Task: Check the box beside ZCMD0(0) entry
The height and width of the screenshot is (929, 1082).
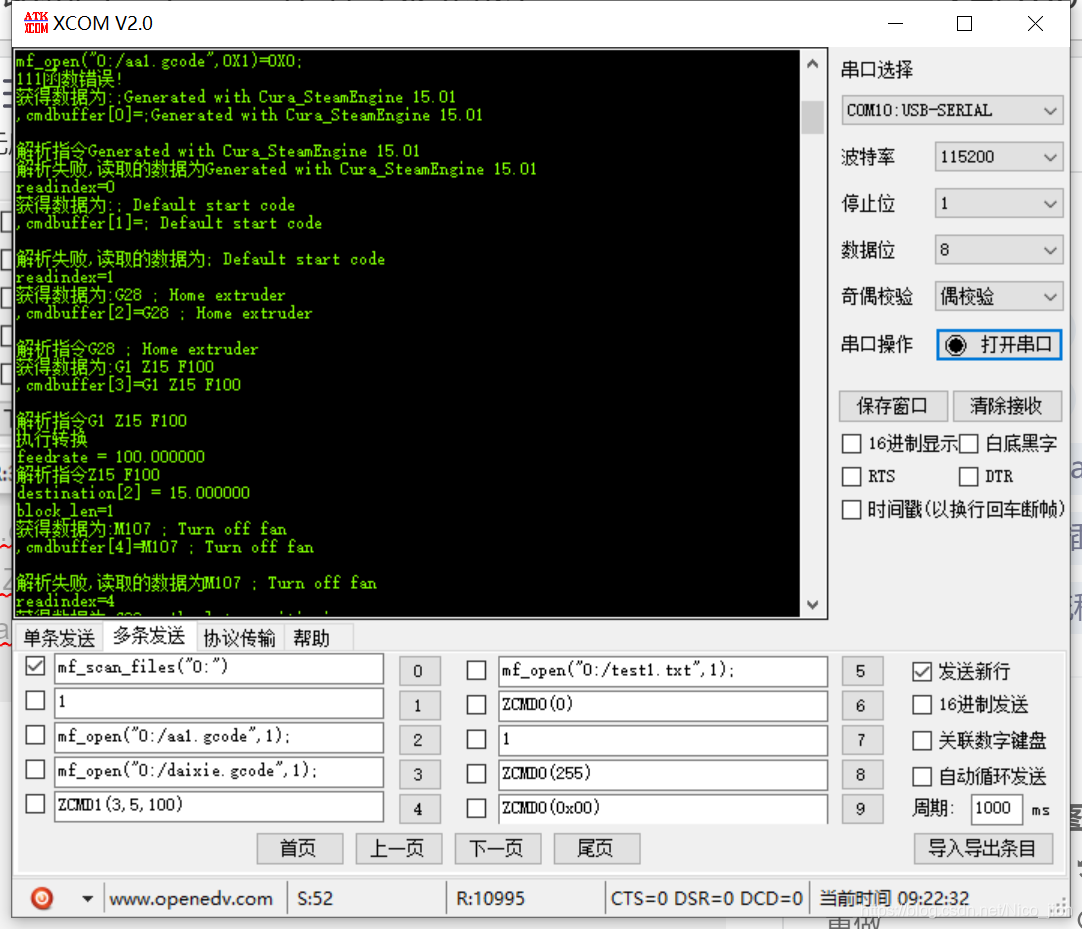Action: click(476, 705)
